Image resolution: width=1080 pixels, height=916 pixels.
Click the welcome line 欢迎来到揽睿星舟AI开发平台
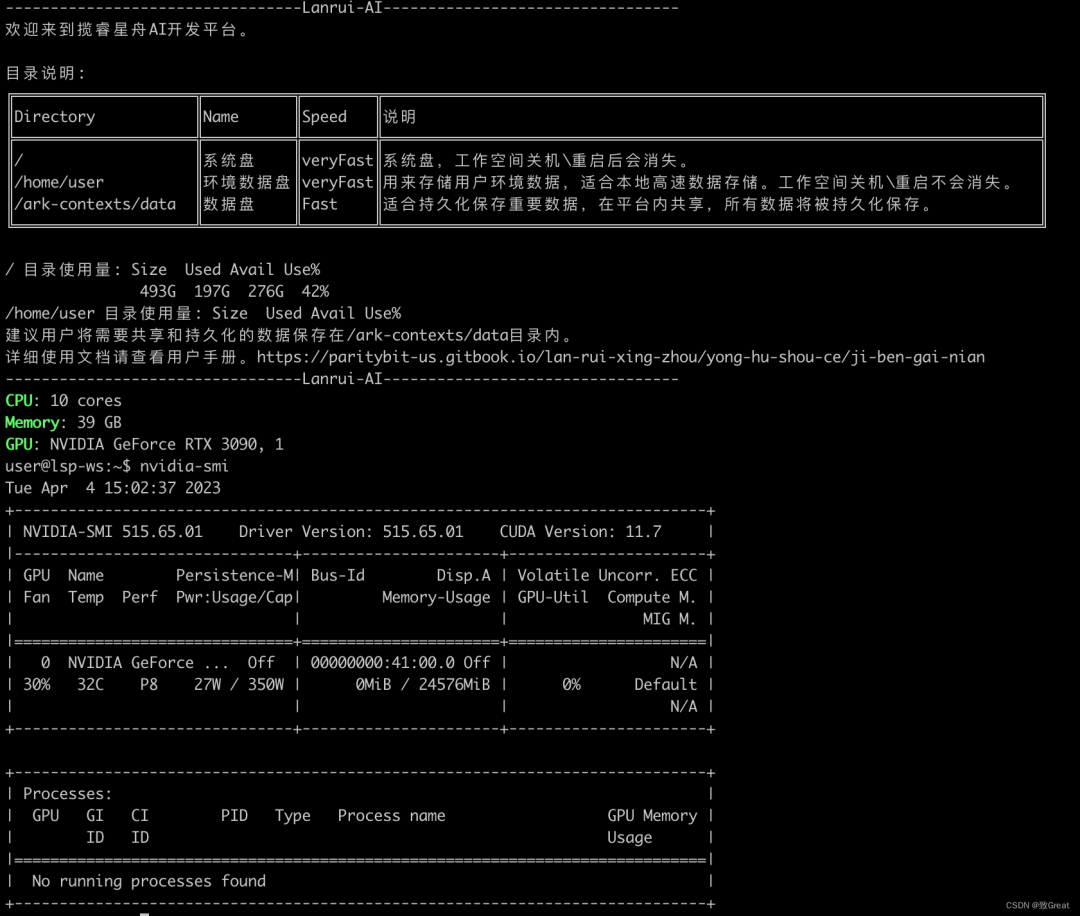click(126, 30)
